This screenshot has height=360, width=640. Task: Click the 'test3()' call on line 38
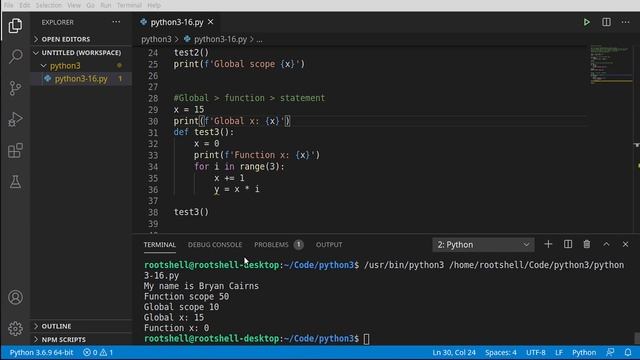tap(191, 212)
